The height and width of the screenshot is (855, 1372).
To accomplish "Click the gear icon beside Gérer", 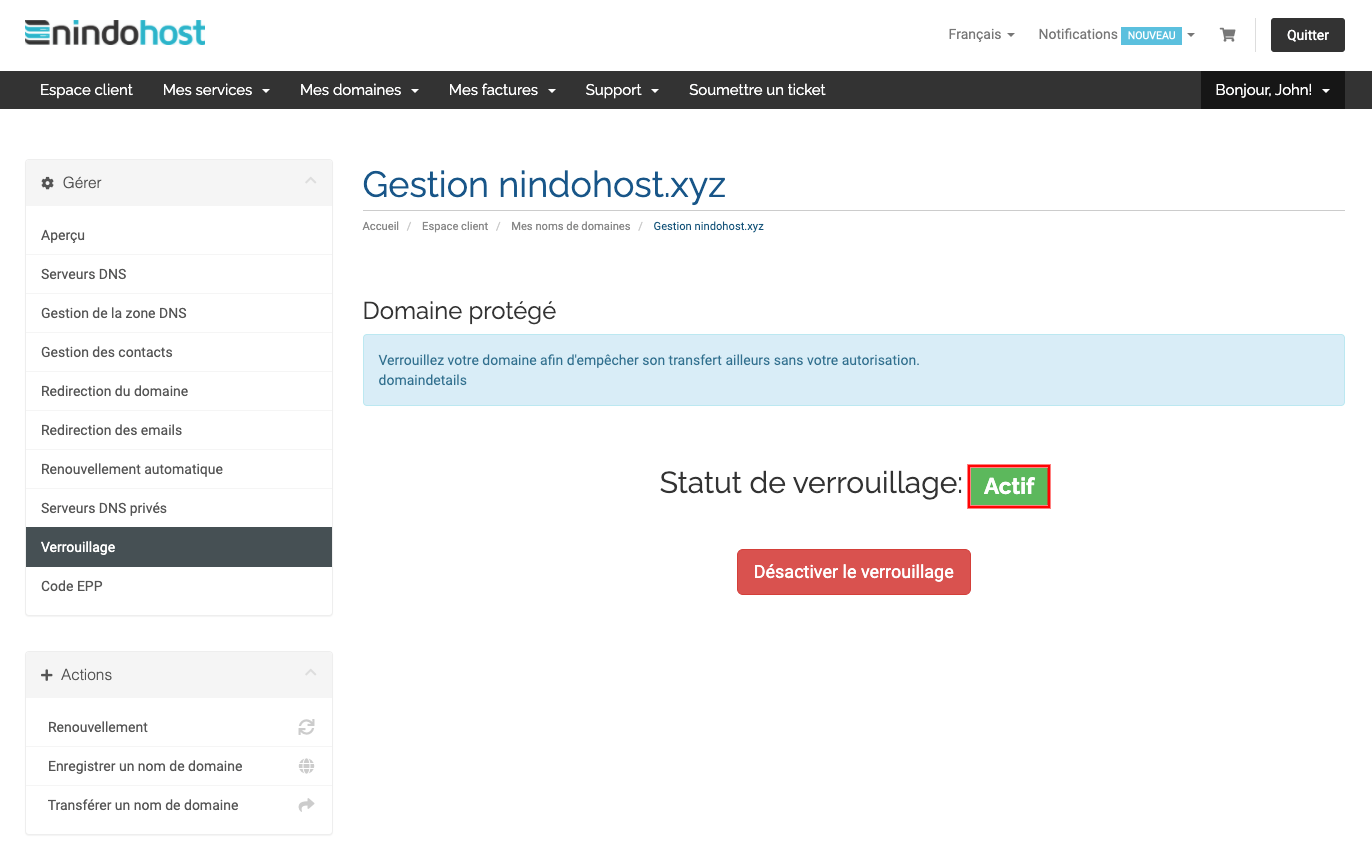I will tap(47, 183).
